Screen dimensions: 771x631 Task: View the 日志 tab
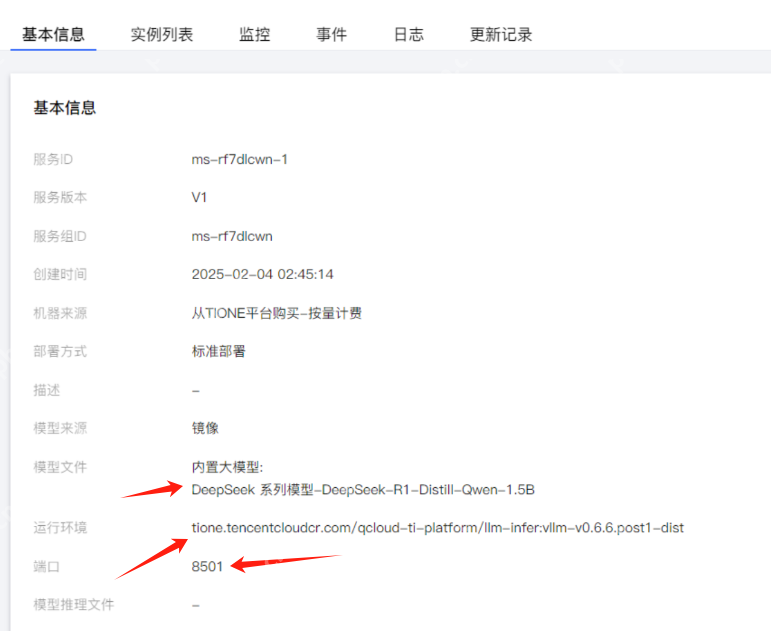(409, 34)
